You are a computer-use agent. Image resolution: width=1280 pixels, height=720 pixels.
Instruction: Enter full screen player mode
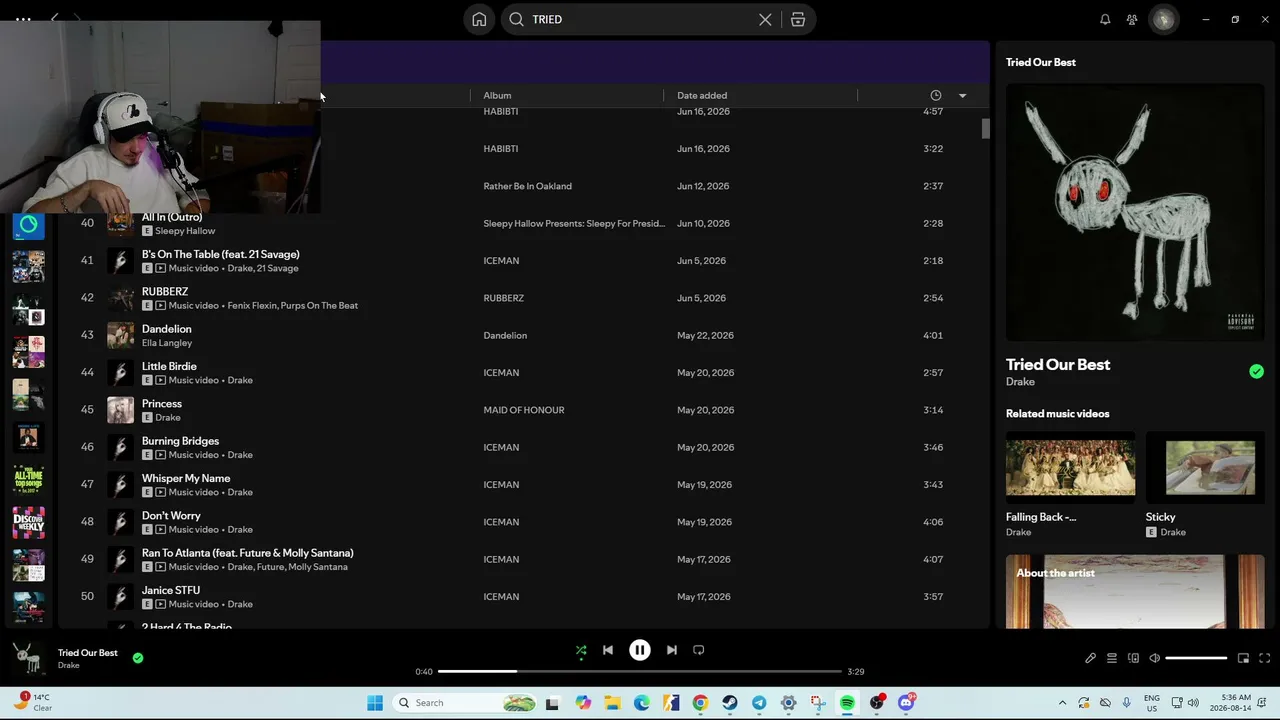[1264, 658]
